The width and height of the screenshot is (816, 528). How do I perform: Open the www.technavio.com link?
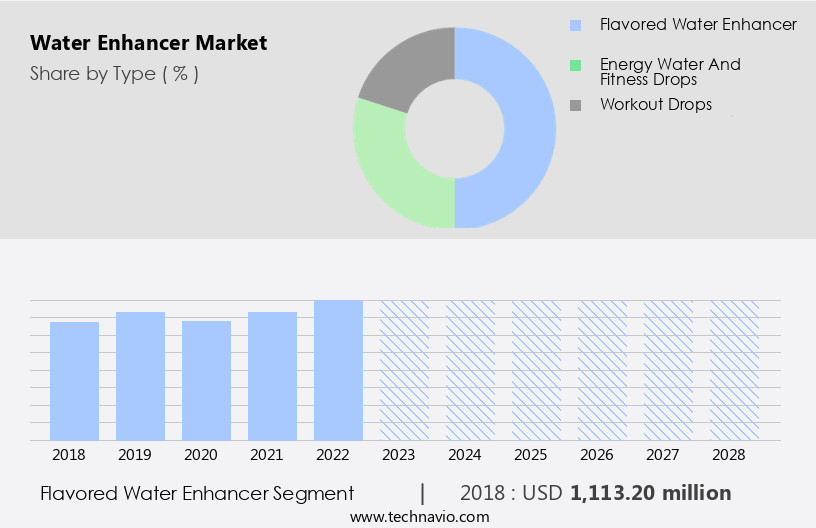point(419,517)
